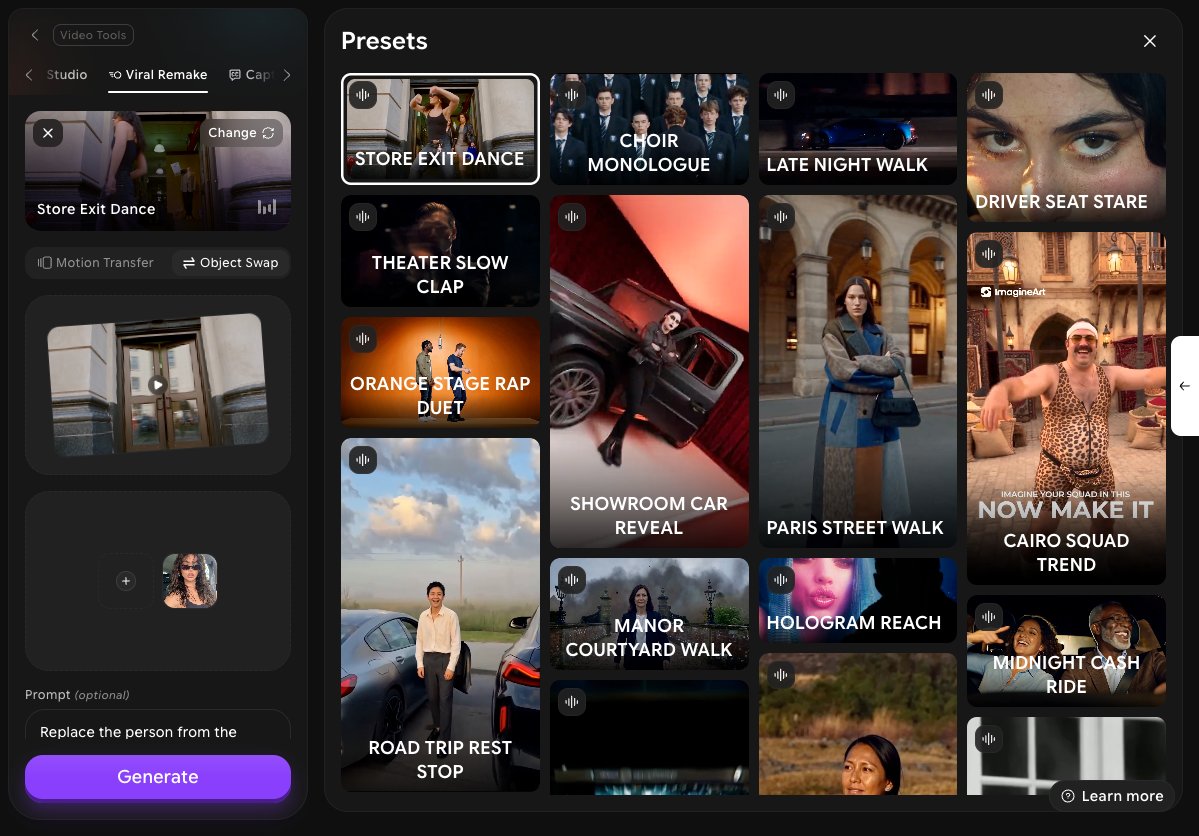Go back using the Video Tools arrow

34,35
